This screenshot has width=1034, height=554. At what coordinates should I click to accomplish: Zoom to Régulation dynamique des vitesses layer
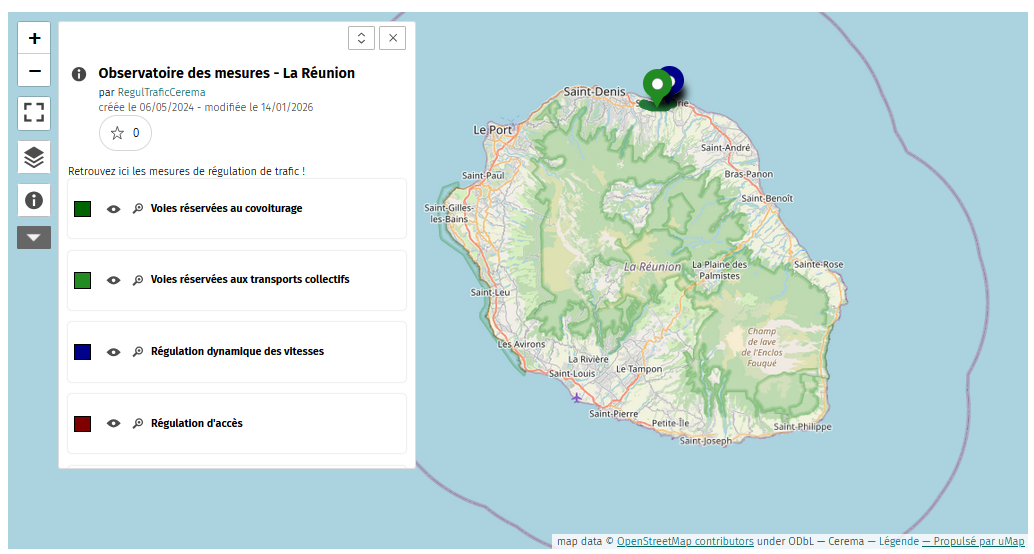point(138,352)
